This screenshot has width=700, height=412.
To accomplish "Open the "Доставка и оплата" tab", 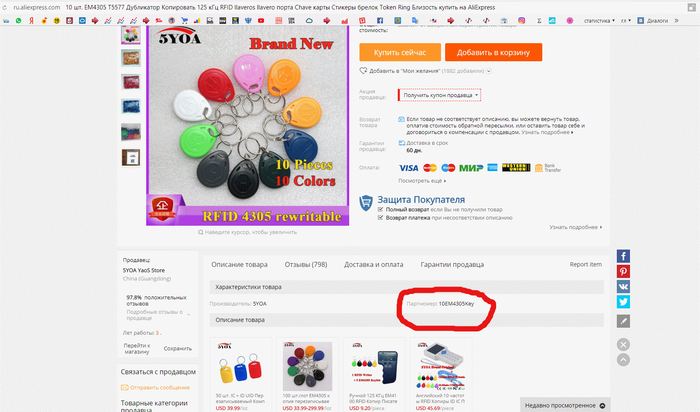I will click(x=375, y=264).
